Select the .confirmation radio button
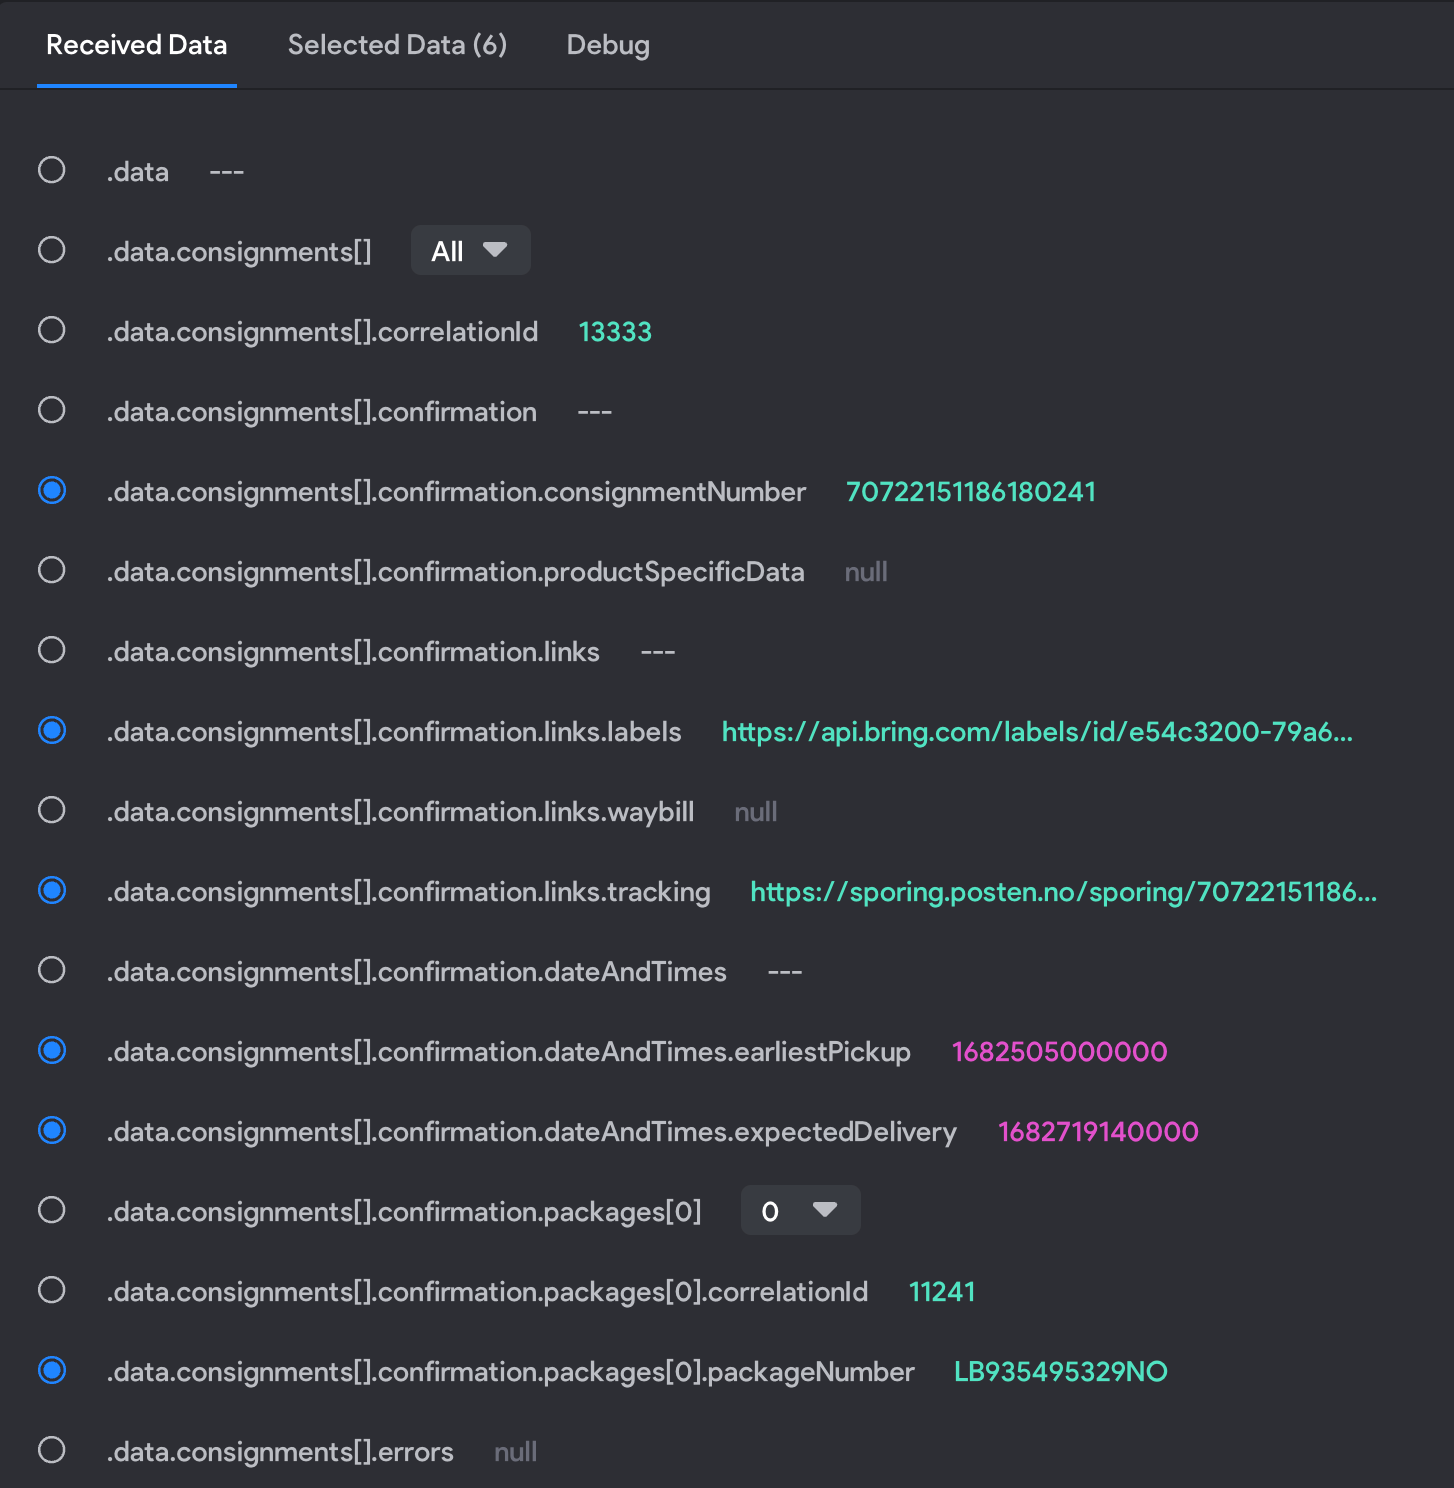This screenshot has height=1488, width=1454. 52,410
